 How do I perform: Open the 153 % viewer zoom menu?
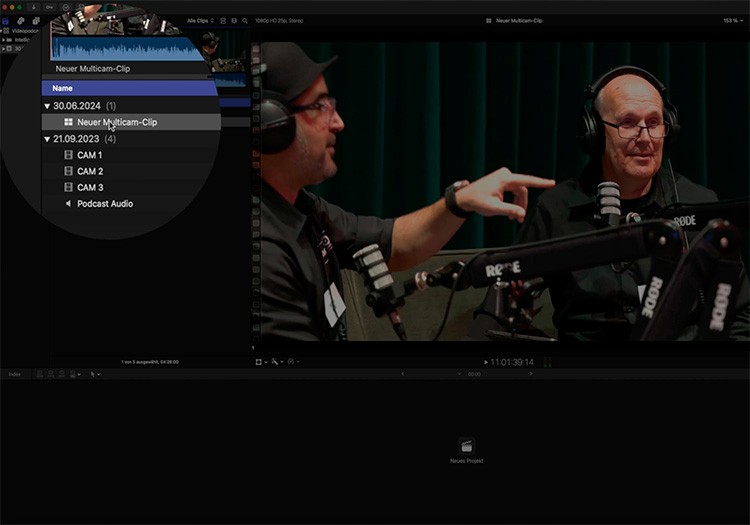coord(733,21)
